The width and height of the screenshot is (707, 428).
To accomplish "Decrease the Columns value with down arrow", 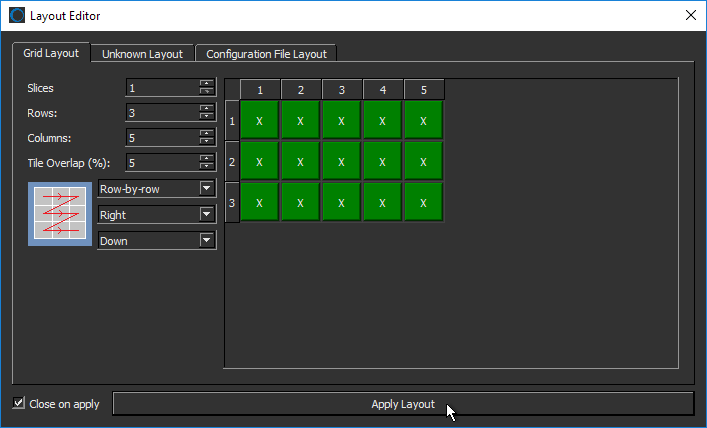I will click(x=207, y=141).
